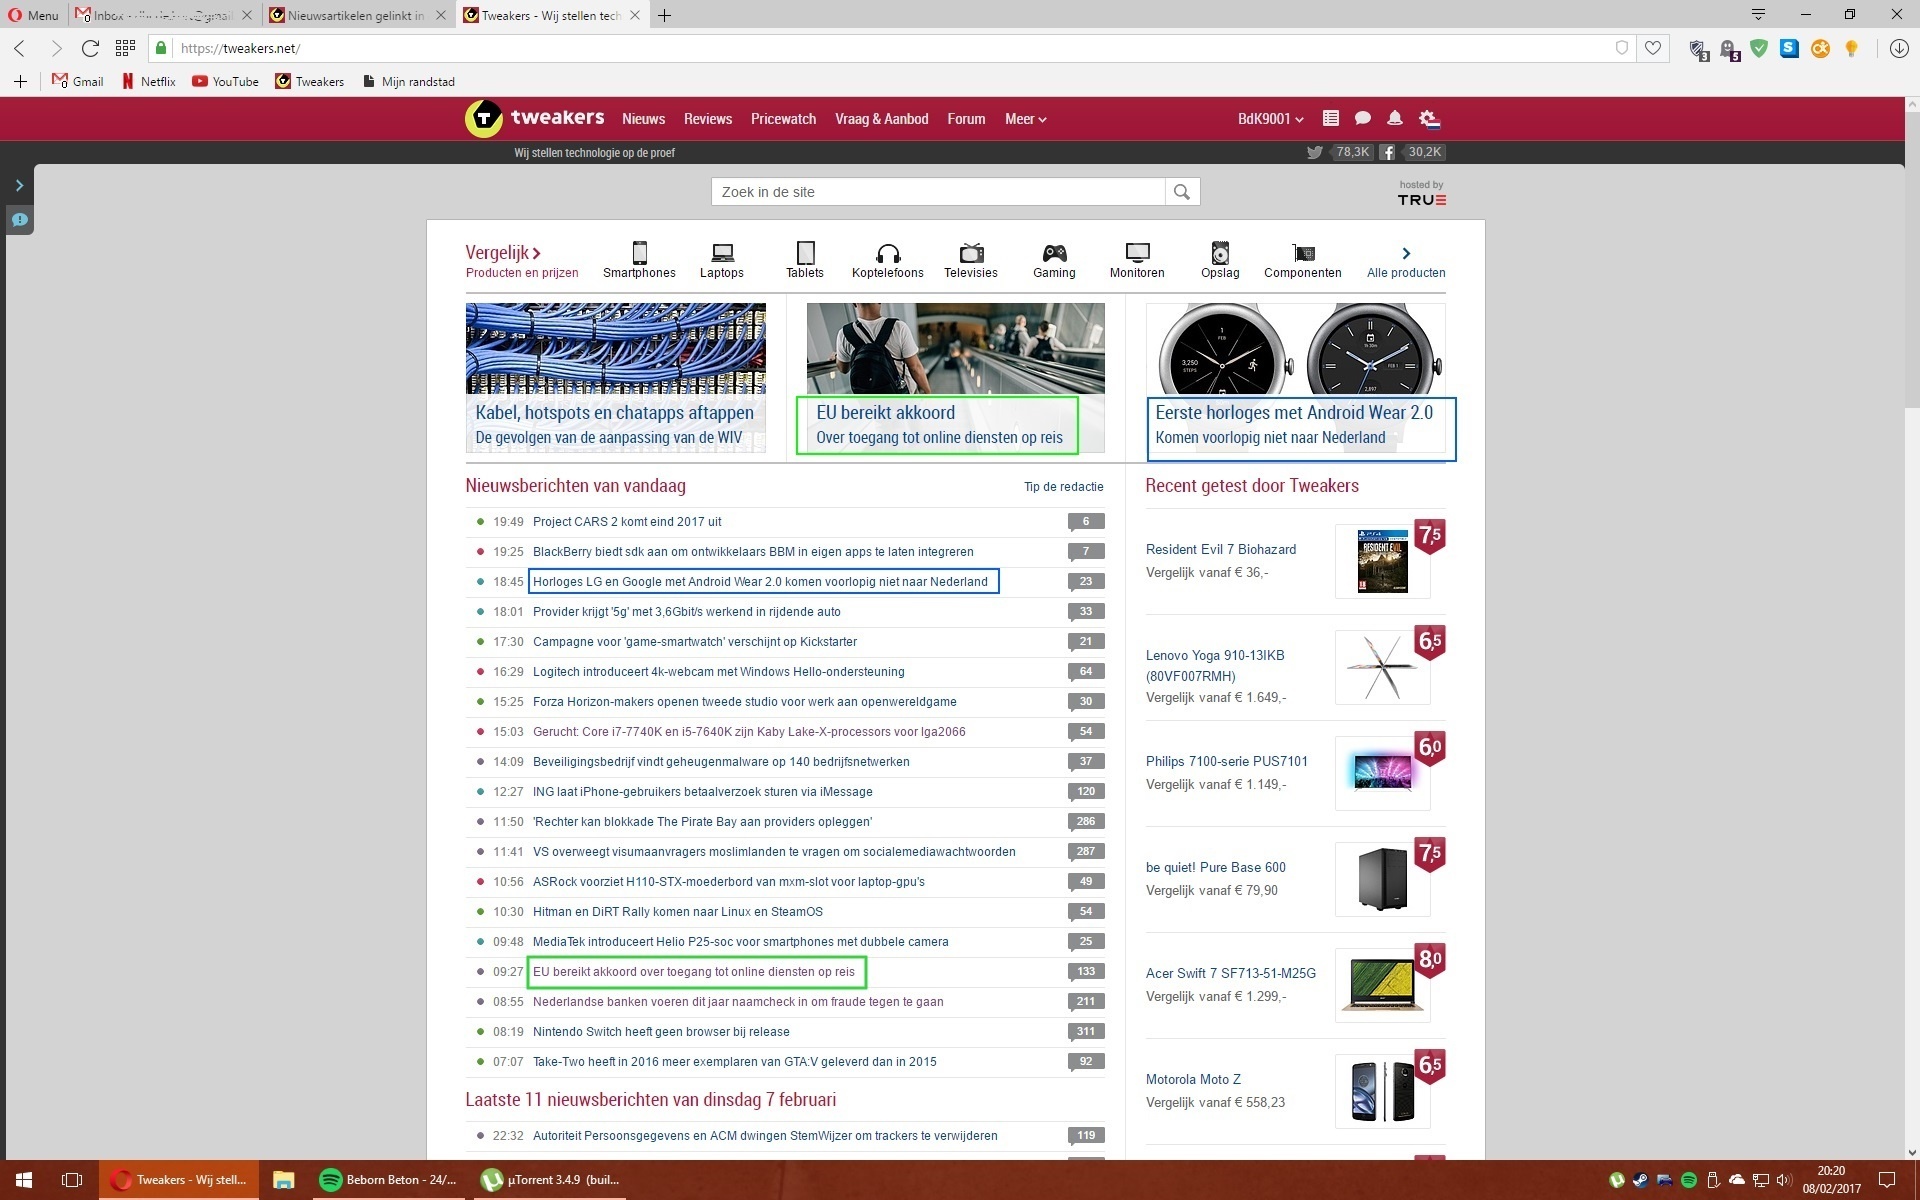Open the Resident Evil 7 review thumbnail
Image resolution: width=1920 pixels, height=1200 pixels.
pos(1382,561)
